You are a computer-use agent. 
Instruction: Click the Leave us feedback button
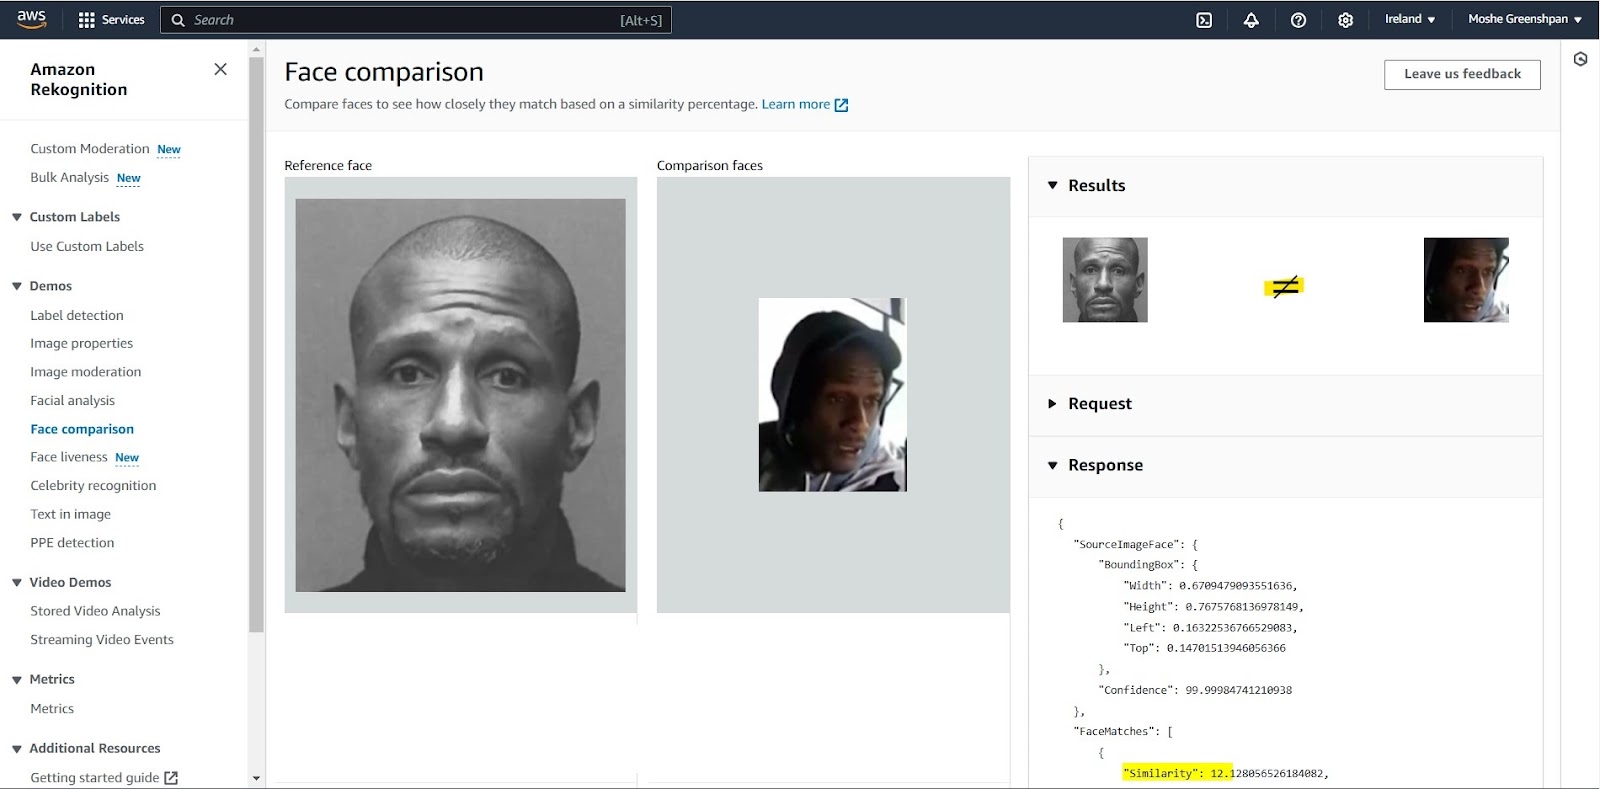(1462, 74)
